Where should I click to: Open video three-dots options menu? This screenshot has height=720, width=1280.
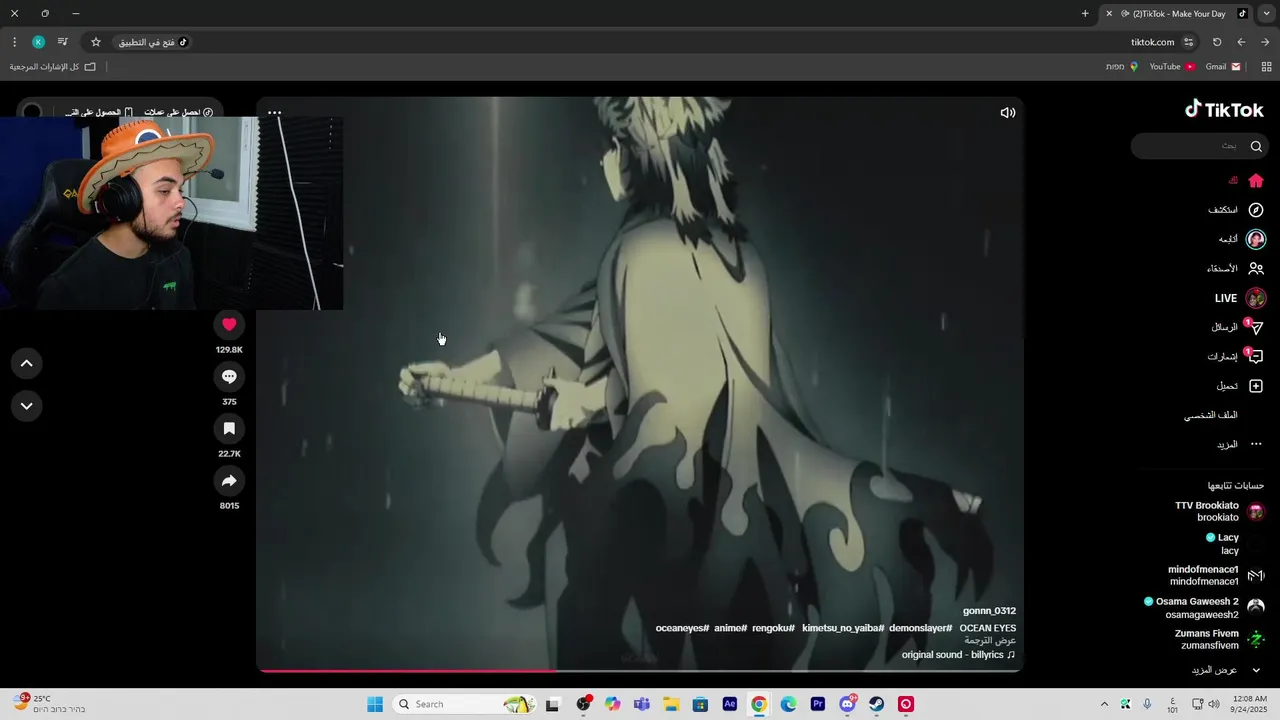click(x=274, y=113)
